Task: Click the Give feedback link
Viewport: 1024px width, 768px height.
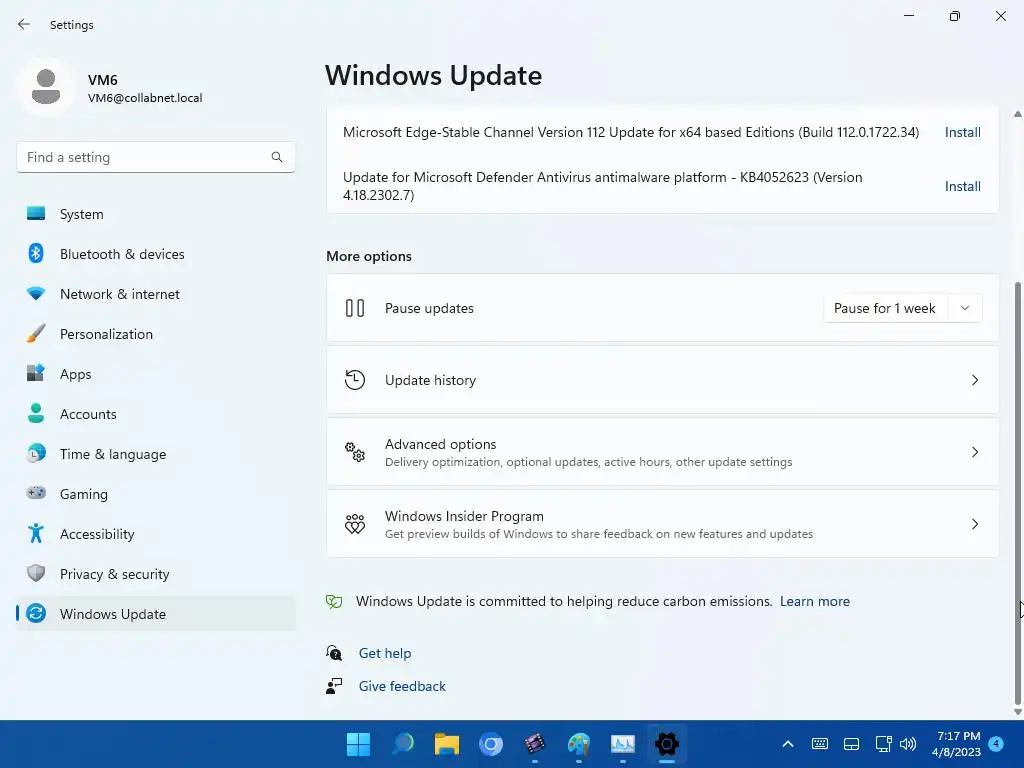Action: pos(402,686)
